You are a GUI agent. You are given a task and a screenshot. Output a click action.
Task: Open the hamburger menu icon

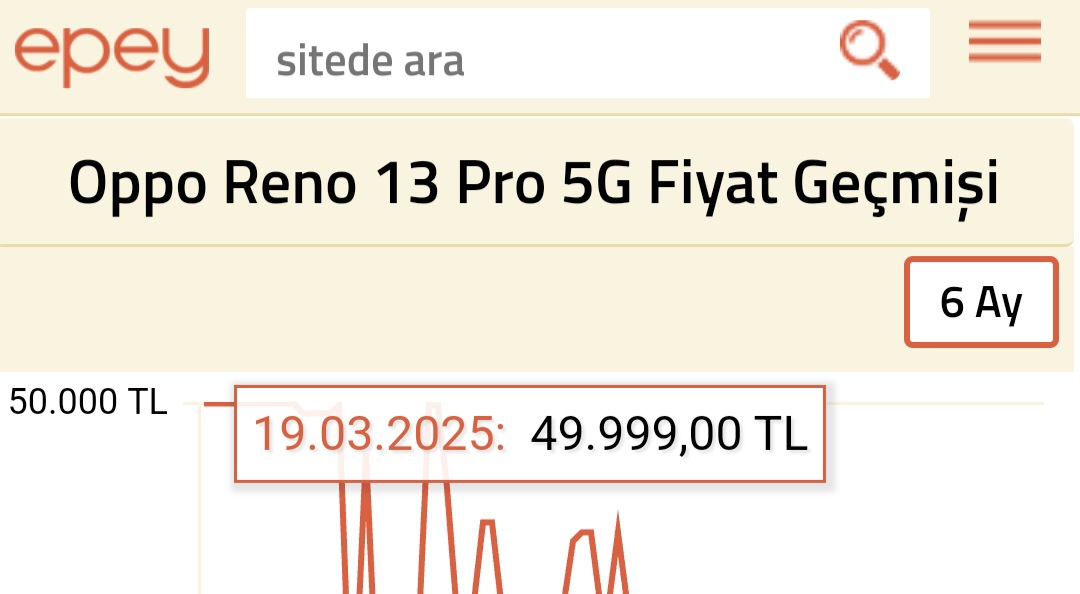point(1004,41)
